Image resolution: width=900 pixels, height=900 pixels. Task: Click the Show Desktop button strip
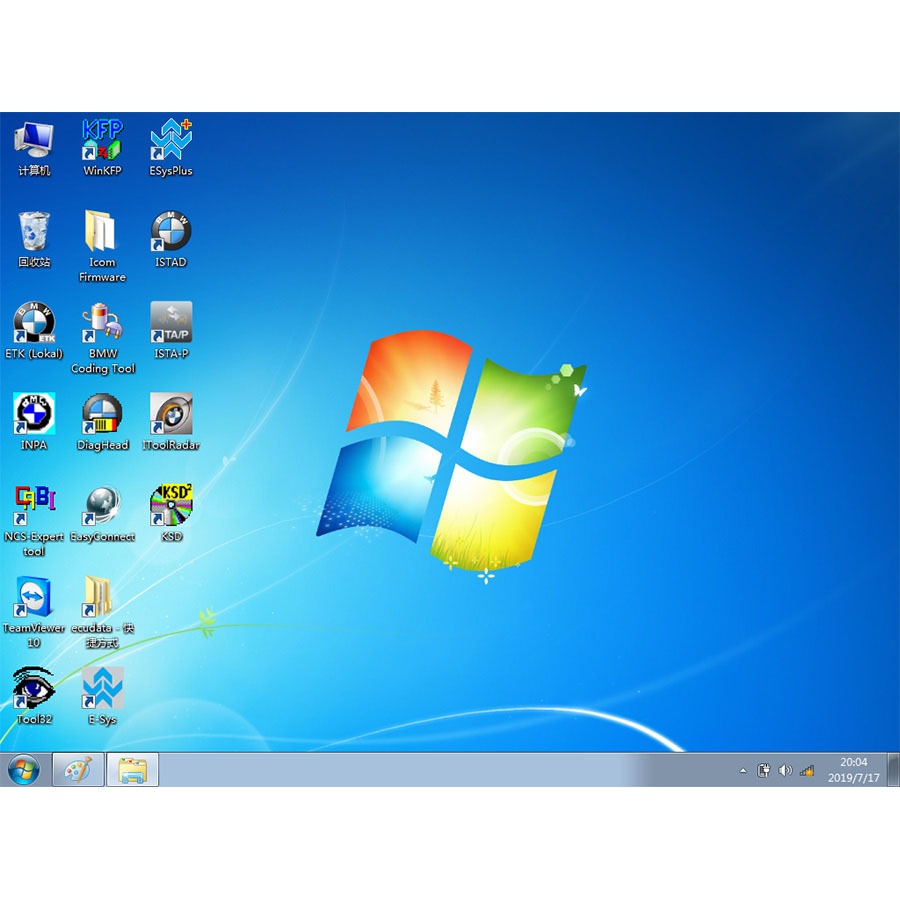point(894,770)
